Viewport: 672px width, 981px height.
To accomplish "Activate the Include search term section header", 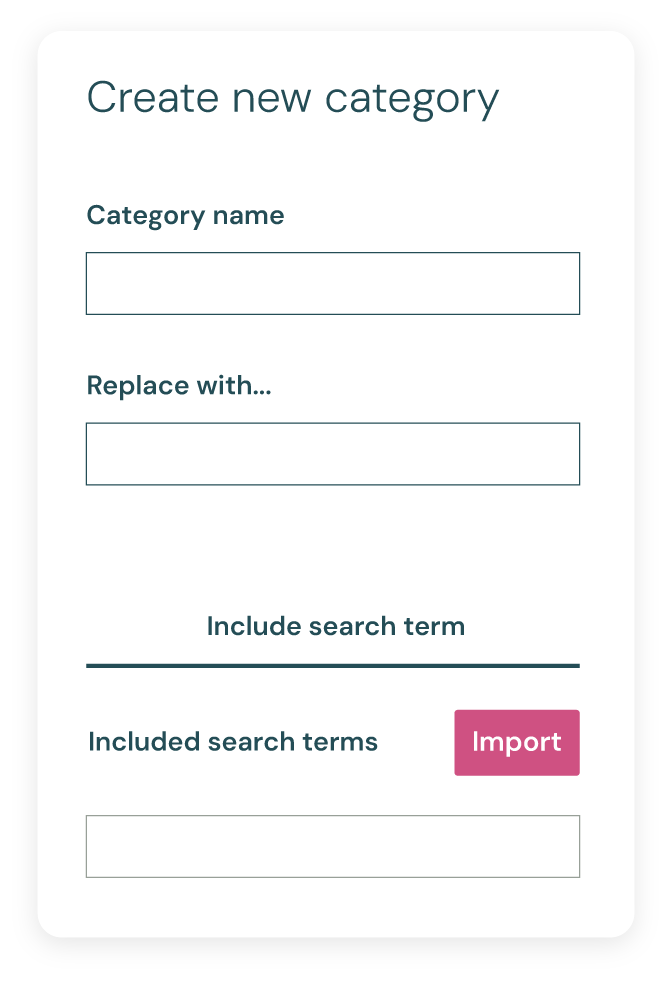I will tap(335, 626).
